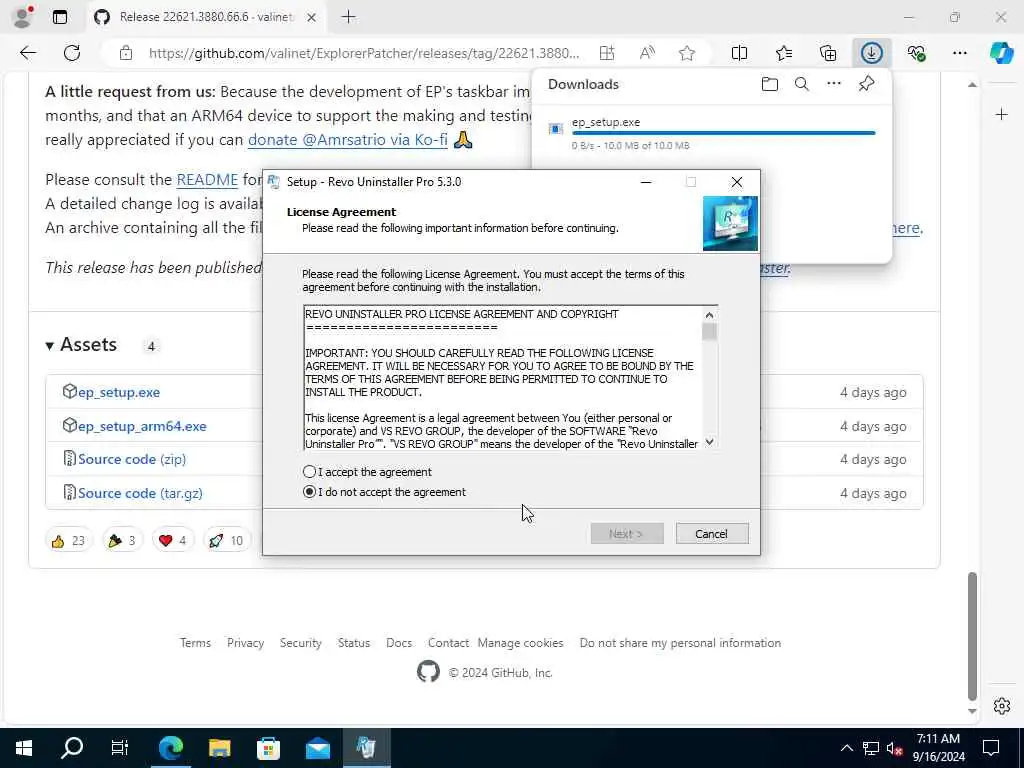
Task: Click license text scrollbar up arrow
Action: pos(709,315)
